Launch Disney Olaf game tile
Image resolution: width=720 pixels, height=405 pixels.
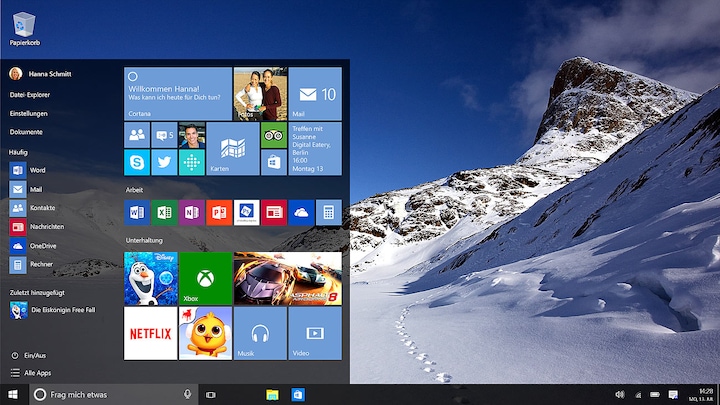pyautogui.click(x=151, y=278)
